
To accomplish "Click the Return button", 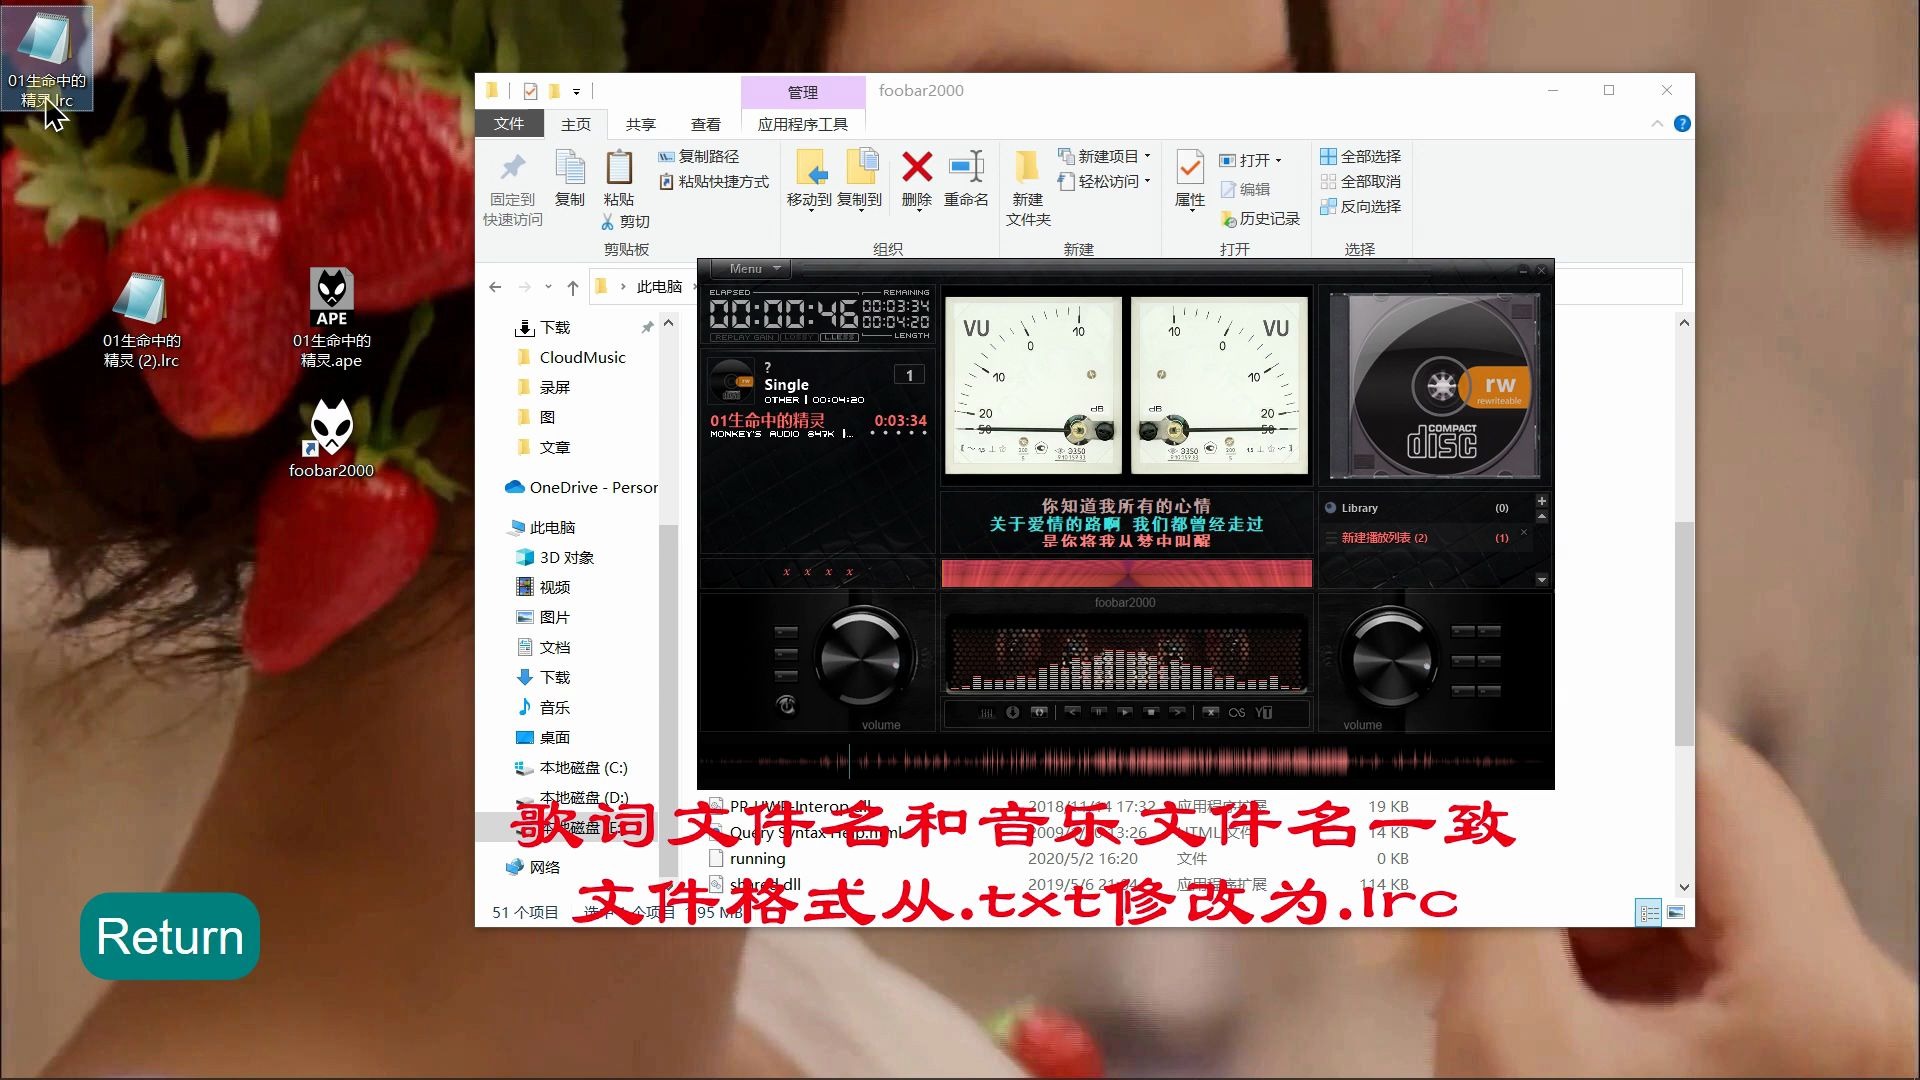I will coord(168,936).
